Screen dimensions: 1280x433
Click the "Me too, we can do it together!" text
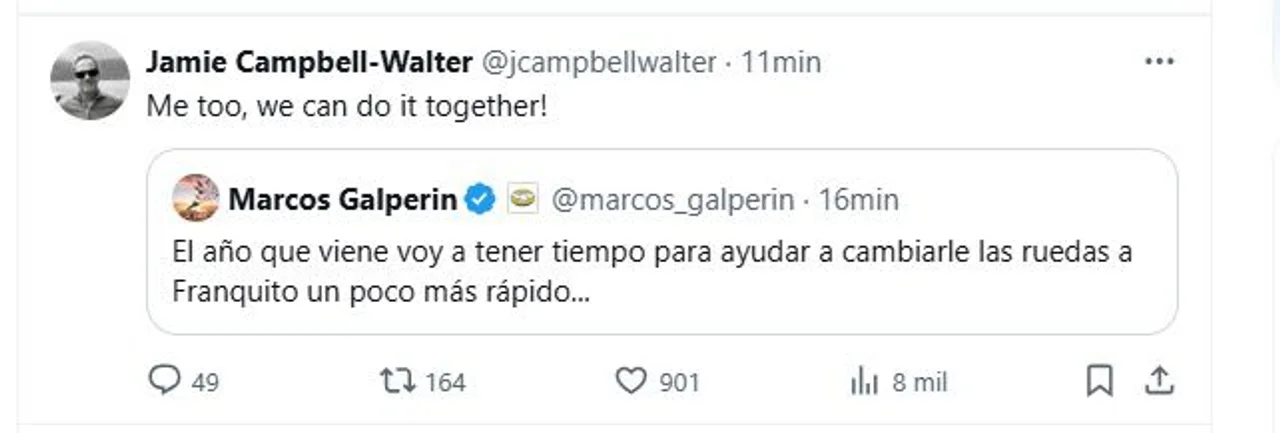point(347,107)
